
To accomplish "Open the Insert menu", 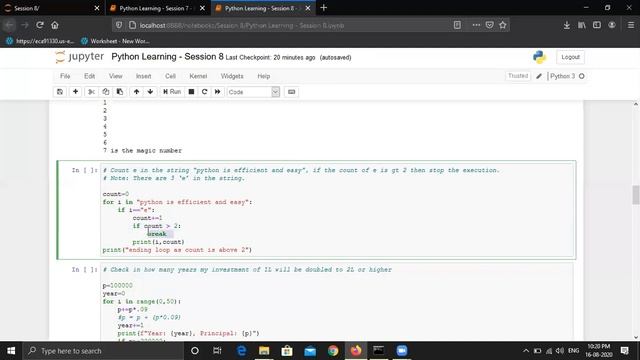I will tap(143, 76).
